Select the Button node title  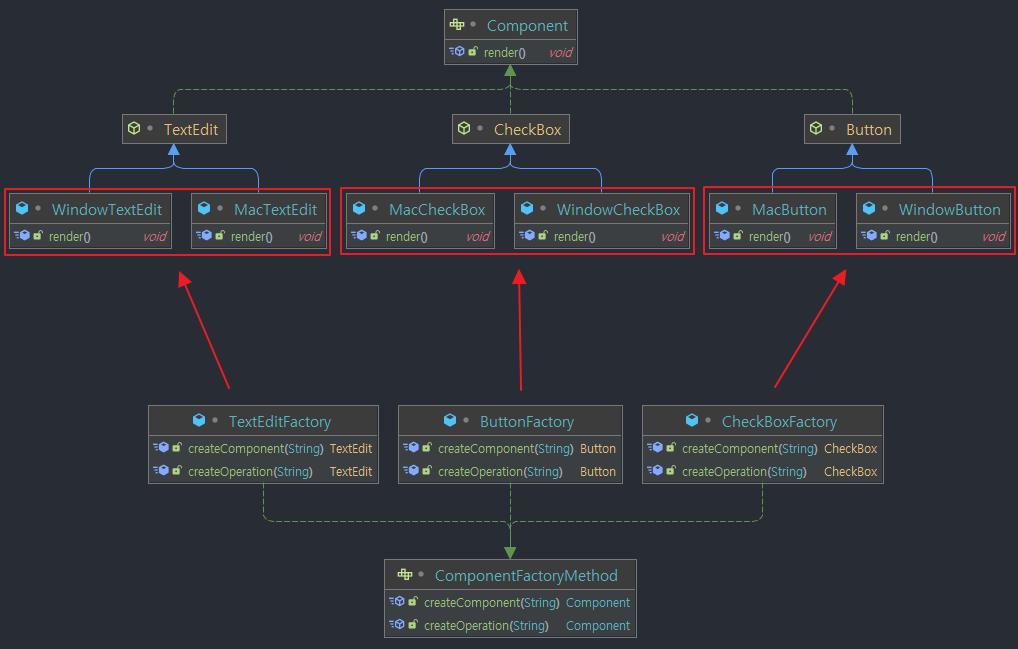(869, 130)
